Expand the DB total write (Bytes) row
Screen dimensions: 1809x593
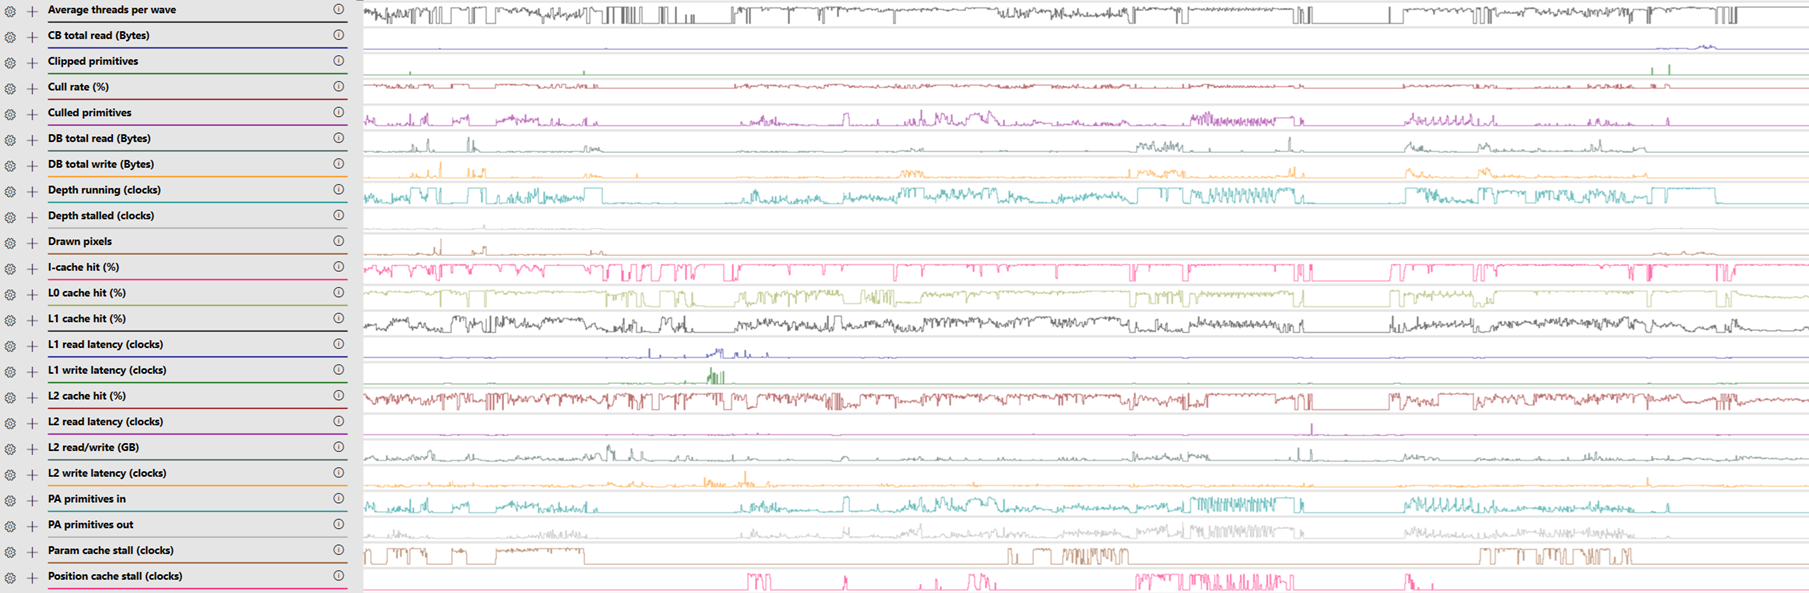coord(32,165)
